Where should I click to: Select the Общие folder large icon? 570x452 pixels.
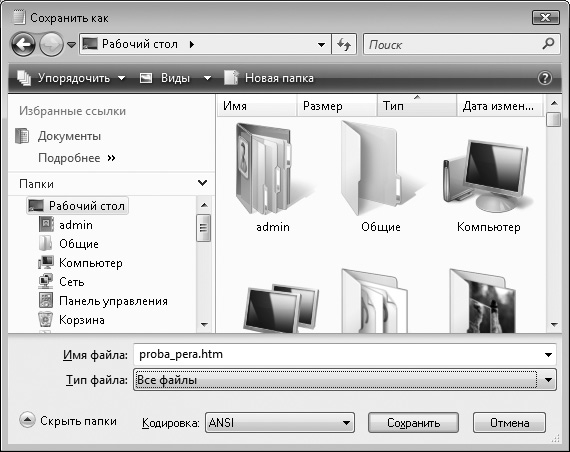pos(381,177)
